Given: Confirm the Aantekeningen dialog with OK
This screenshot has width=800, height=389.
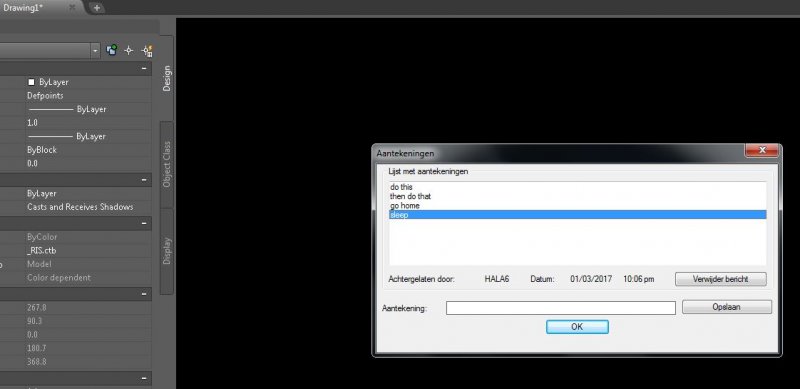Looking at the screenshot, I should tap(577, 327).
